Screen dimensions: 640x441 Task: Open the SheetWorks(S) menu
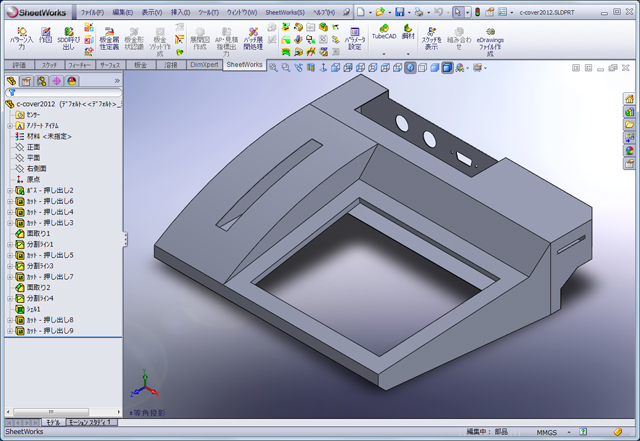point(285,11)
